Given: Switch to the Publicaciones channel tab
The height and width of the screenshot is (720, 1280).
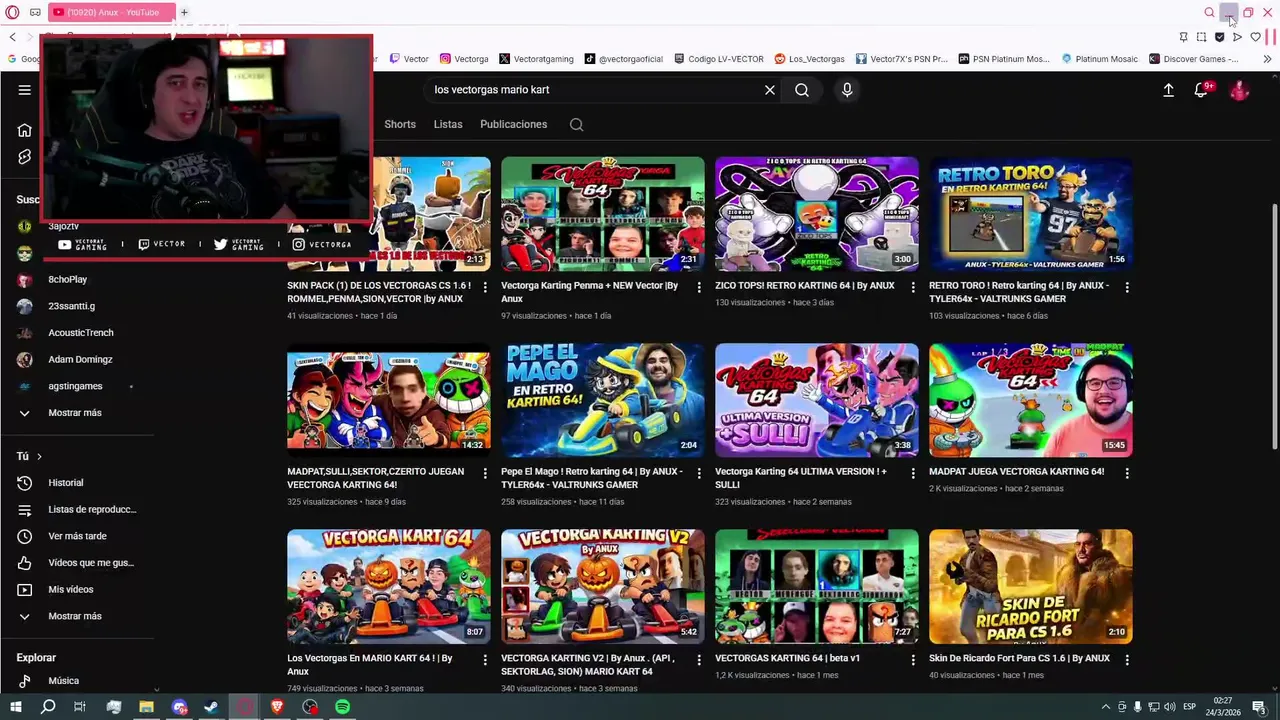Looking at the screenshot, I should pos(514,125).
